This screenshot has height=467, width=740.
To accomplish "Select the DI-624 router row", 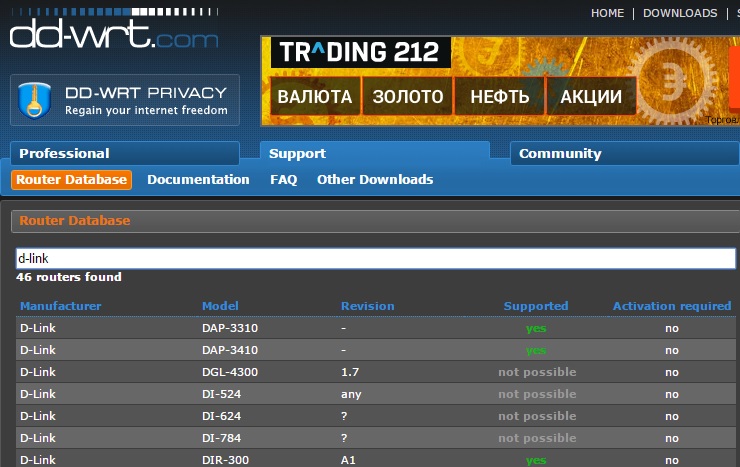I will [376, 416].
